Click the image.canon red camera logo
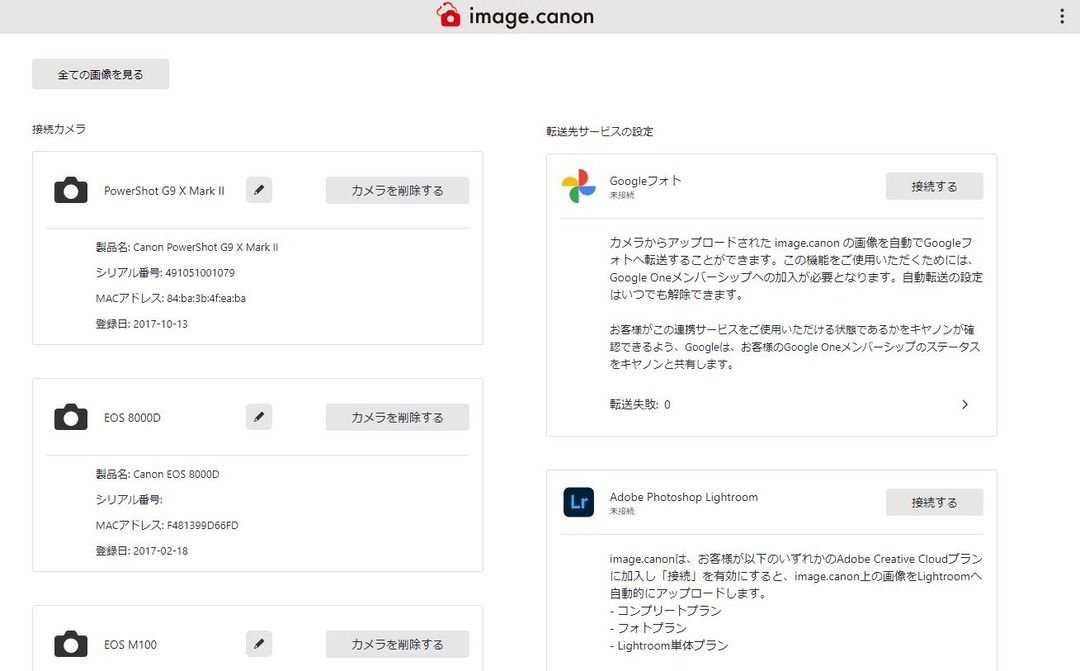Image resolution: width=1080 pixels, height=671 pixels. pyautogui.click(x=448, y=15)
